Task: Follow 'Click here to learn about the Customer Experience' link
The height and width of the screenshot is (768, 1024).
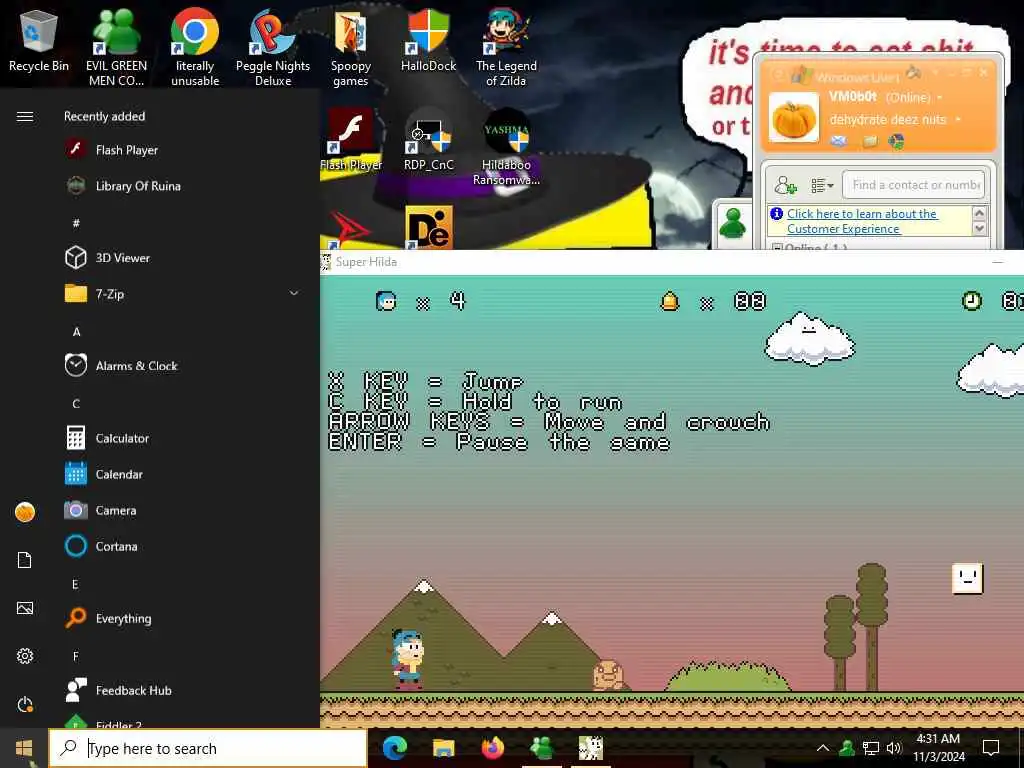Action: point(861,221)
